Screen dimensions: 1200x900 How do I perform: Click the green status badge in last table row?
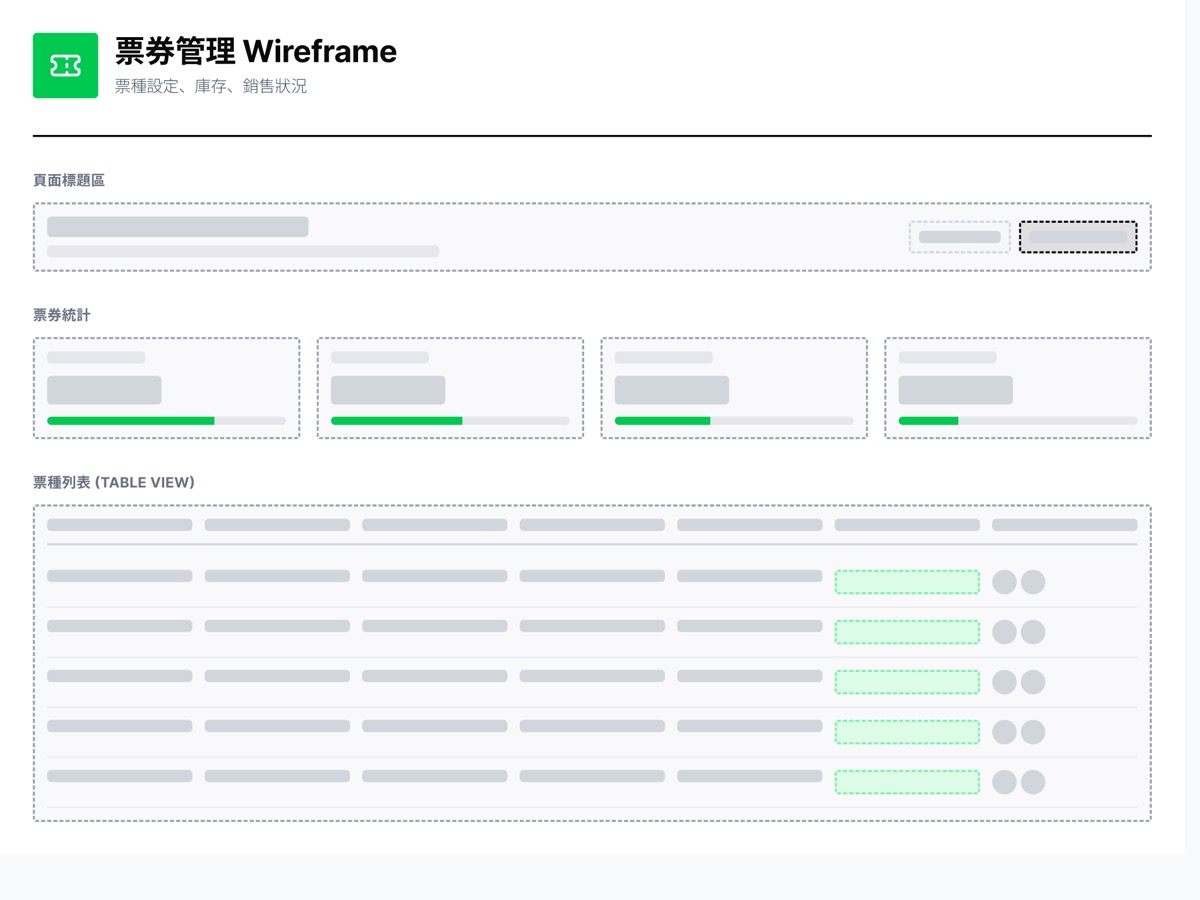[907, 782]
